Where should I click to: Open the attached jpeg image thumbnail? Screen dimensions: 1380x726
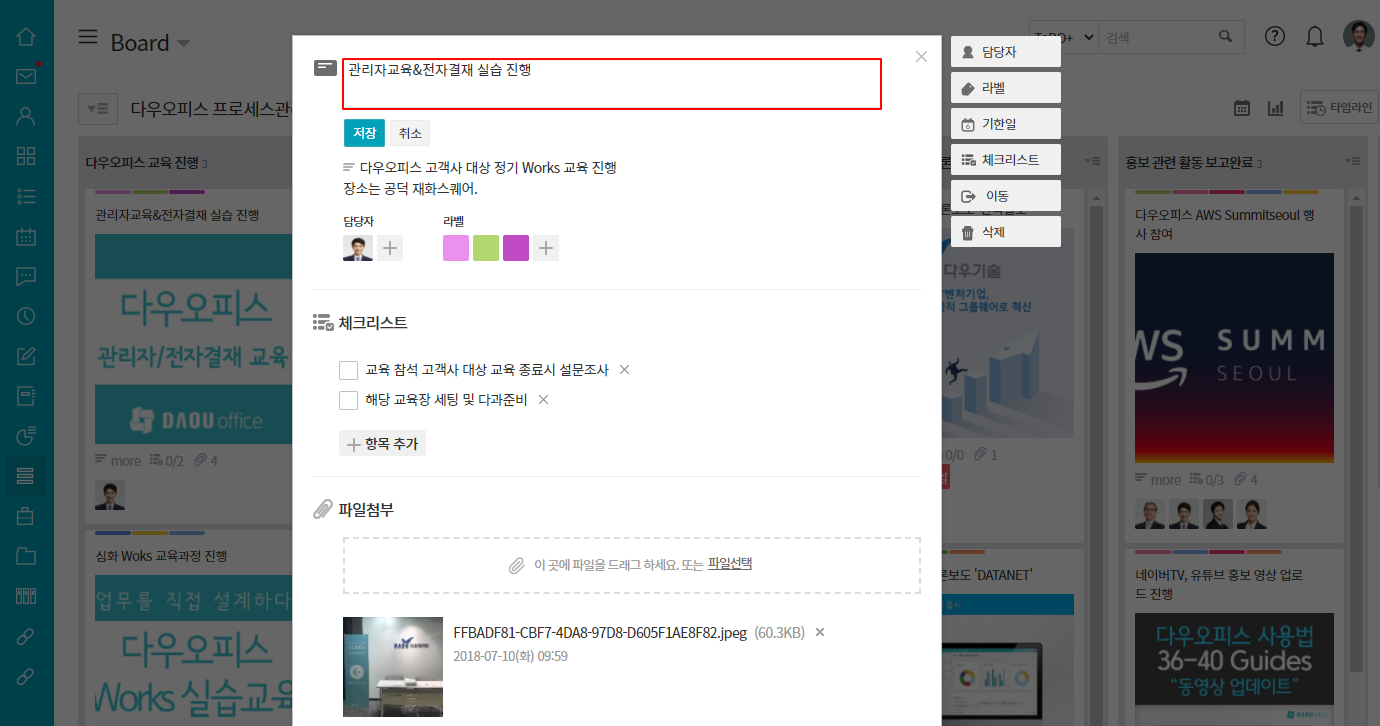click(x=393, y=666)
